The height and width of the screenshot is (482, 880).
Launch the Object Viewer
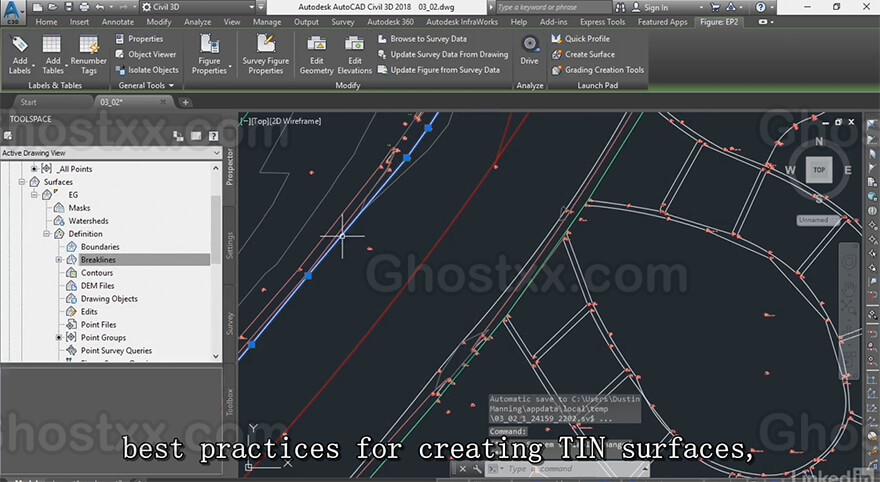coord(146,54)
